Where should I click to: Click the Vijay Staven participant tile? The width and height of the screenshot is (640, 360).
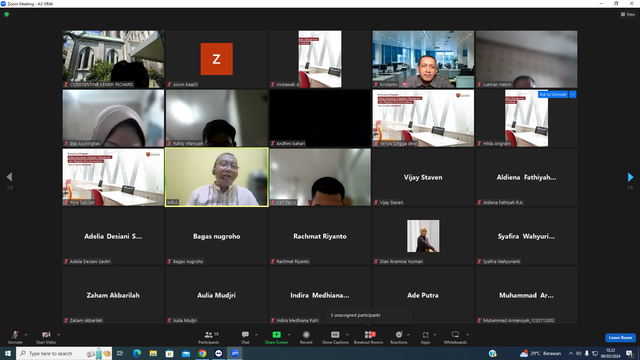point(423,177)
